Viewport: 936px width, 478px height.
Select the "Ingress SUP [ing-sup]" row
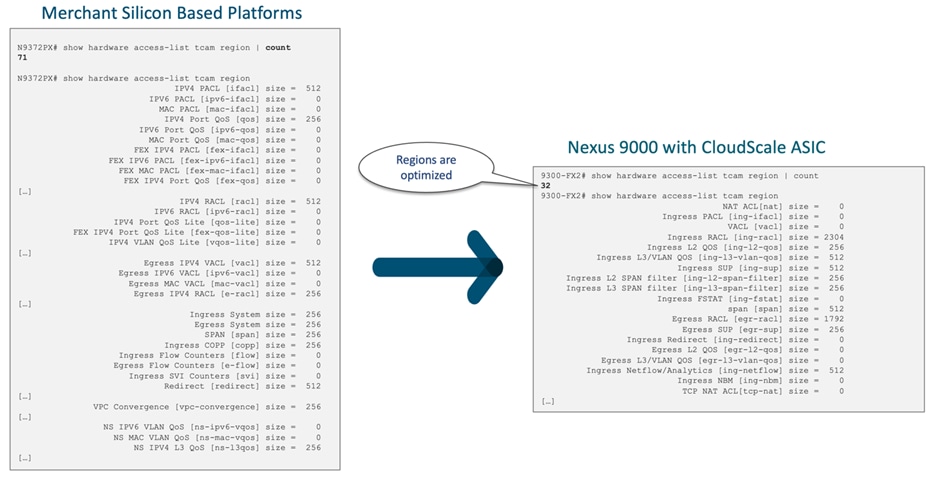(x=761, y=268)
